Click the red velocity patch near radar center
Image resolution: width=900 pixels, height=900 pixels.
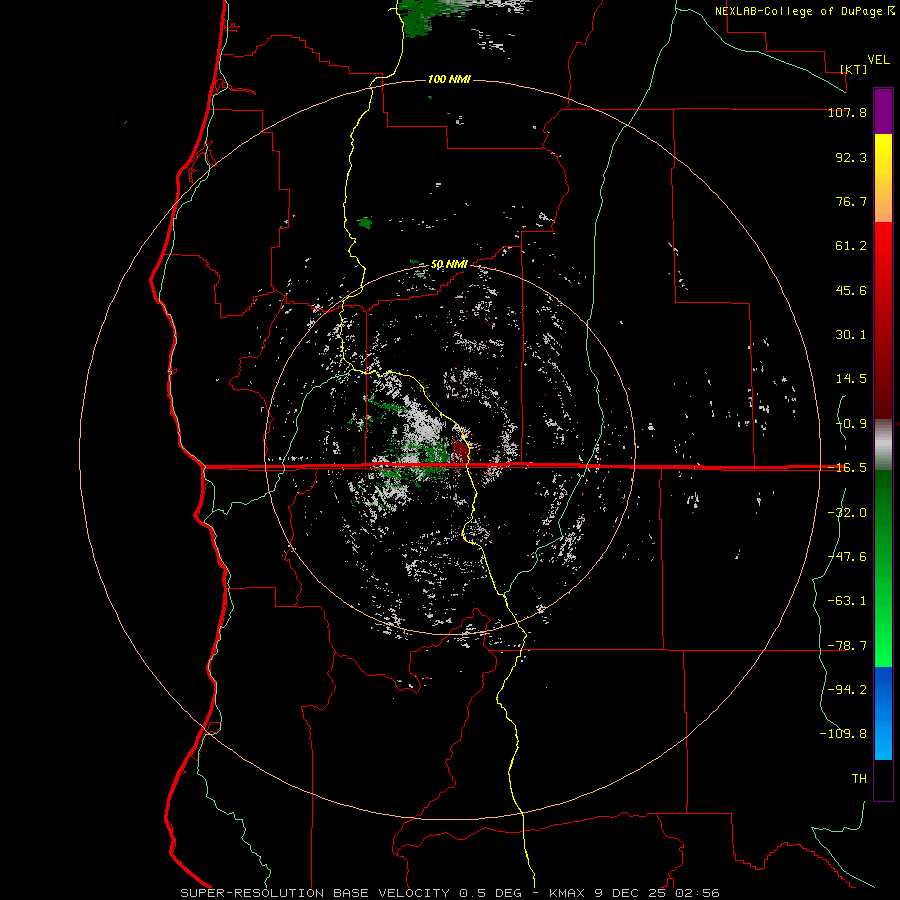(460, 449)
